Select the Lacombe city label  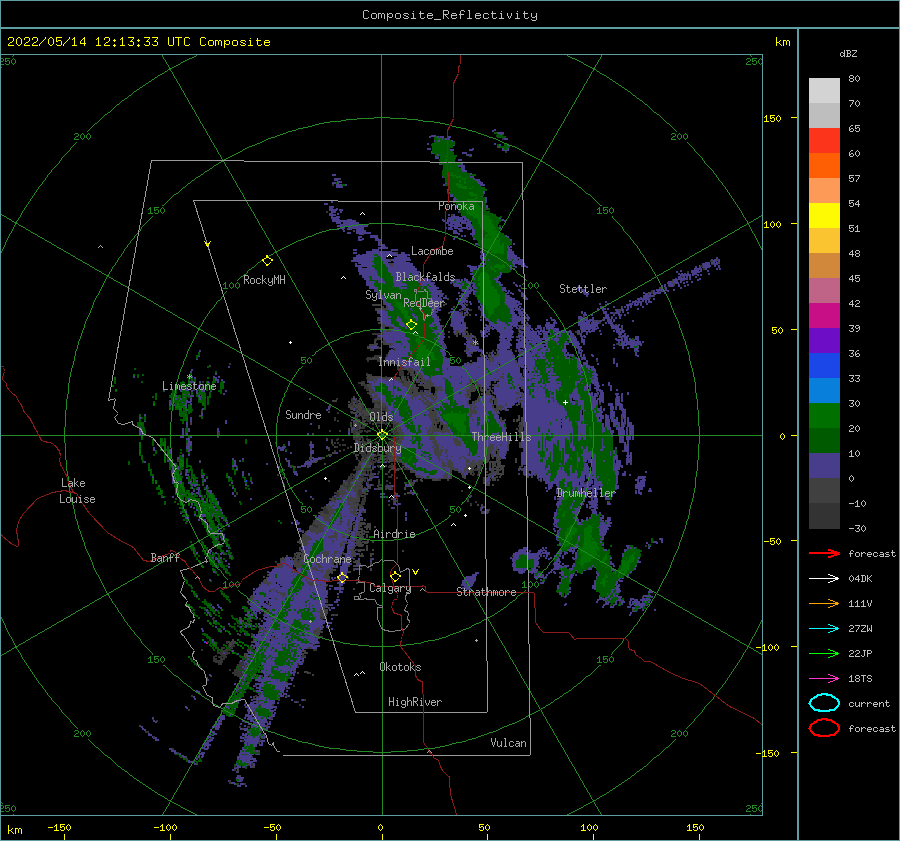(x=432, y=251)
